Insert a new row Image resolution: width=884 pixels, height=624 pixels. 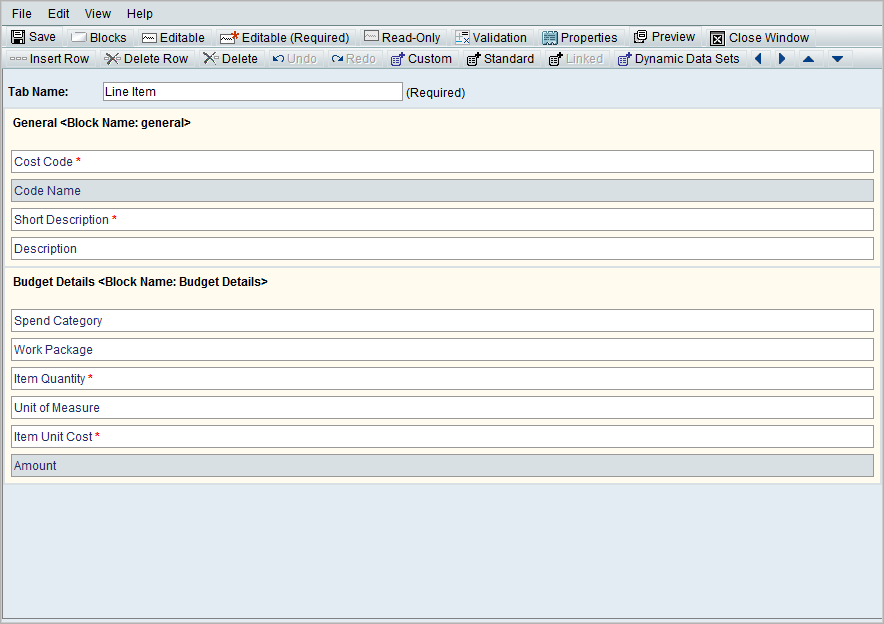point(49,59)
